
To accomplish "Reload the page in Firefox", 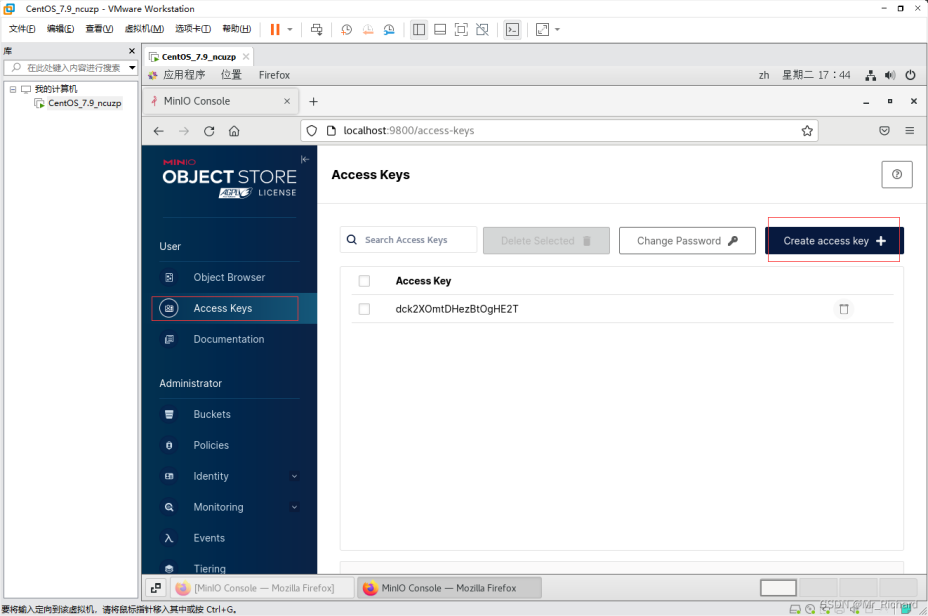I will coord(209,131).
